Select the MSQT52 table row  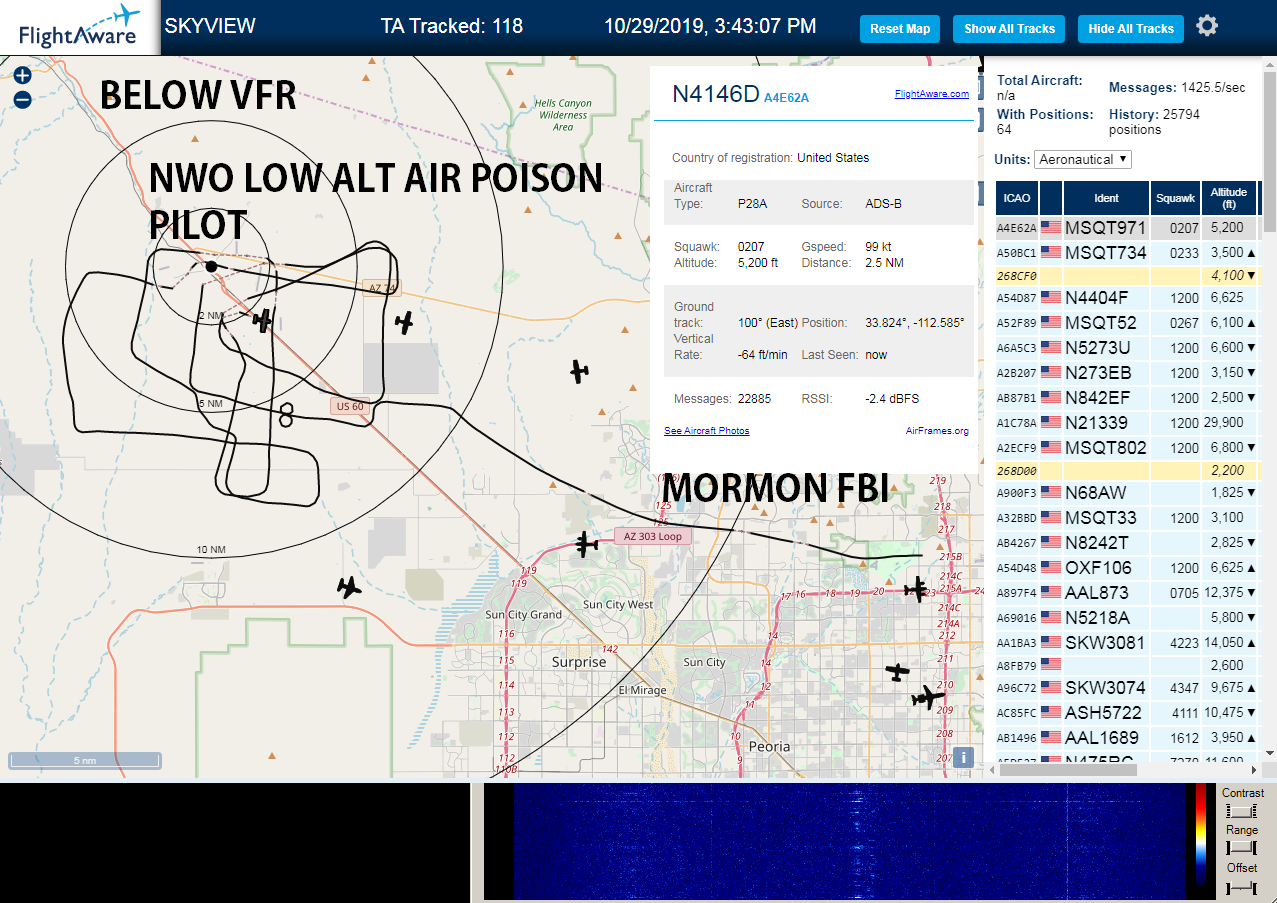(1127, 322)
